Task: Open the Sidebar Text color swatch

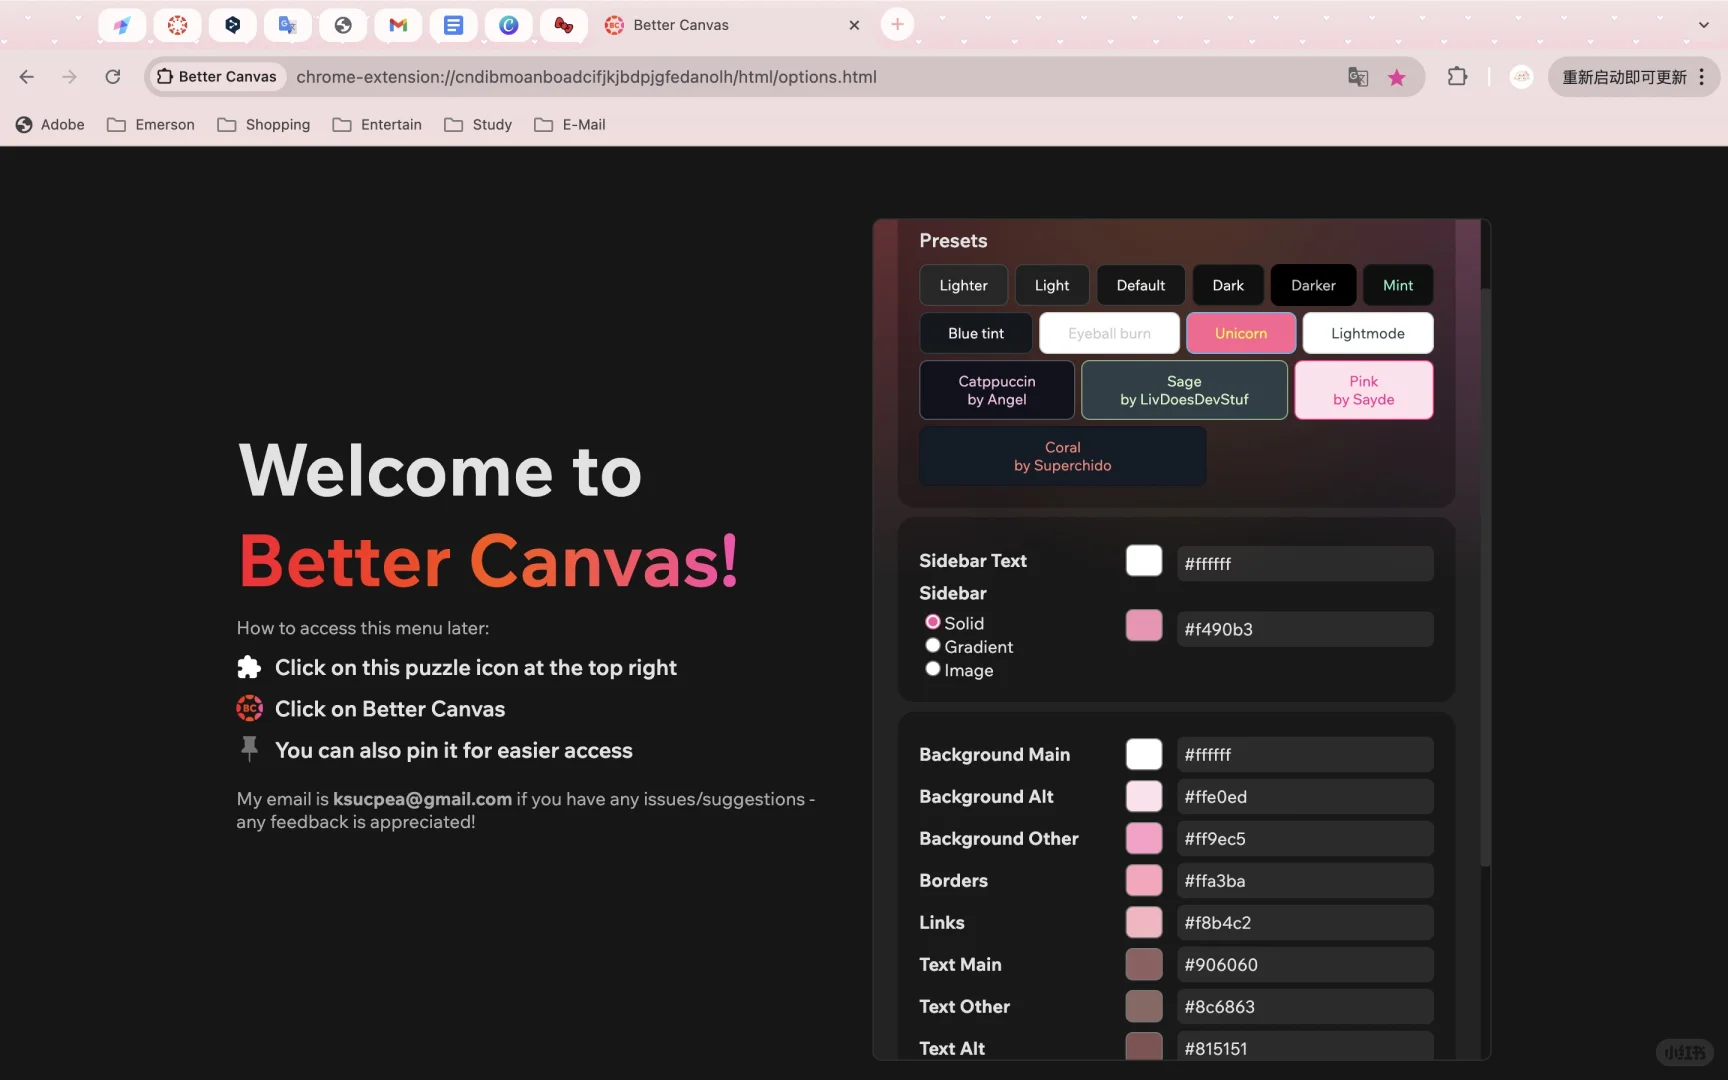Action: pos(1144,561)
